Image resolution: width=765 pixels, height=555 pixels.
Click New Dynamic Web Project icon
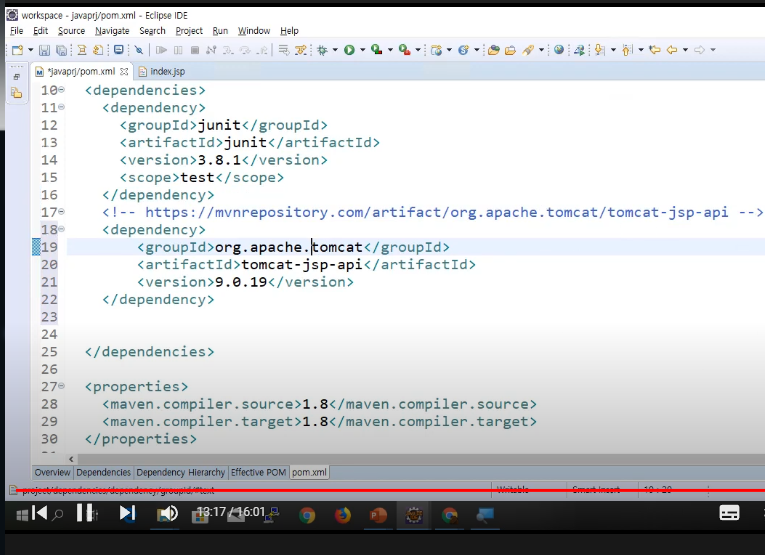437,50
